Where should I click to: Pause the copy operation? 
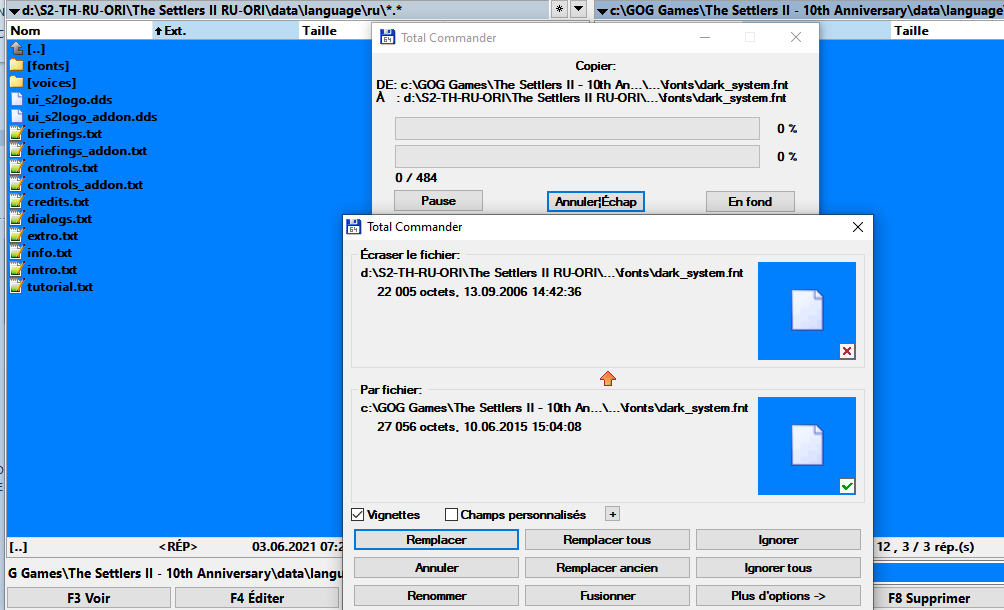(x=439, y=201)
